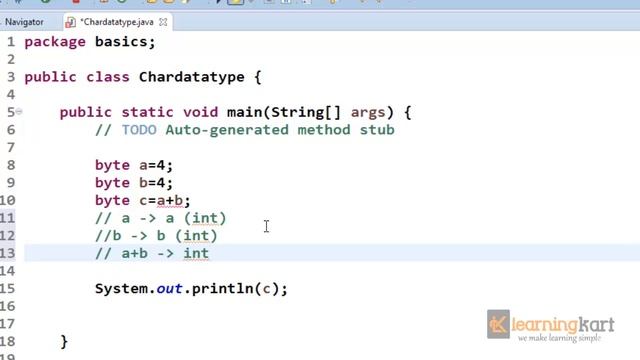640x360 pixels.
Task: Click the '//b -> b (int)' comment
Action: pos(156,236)
